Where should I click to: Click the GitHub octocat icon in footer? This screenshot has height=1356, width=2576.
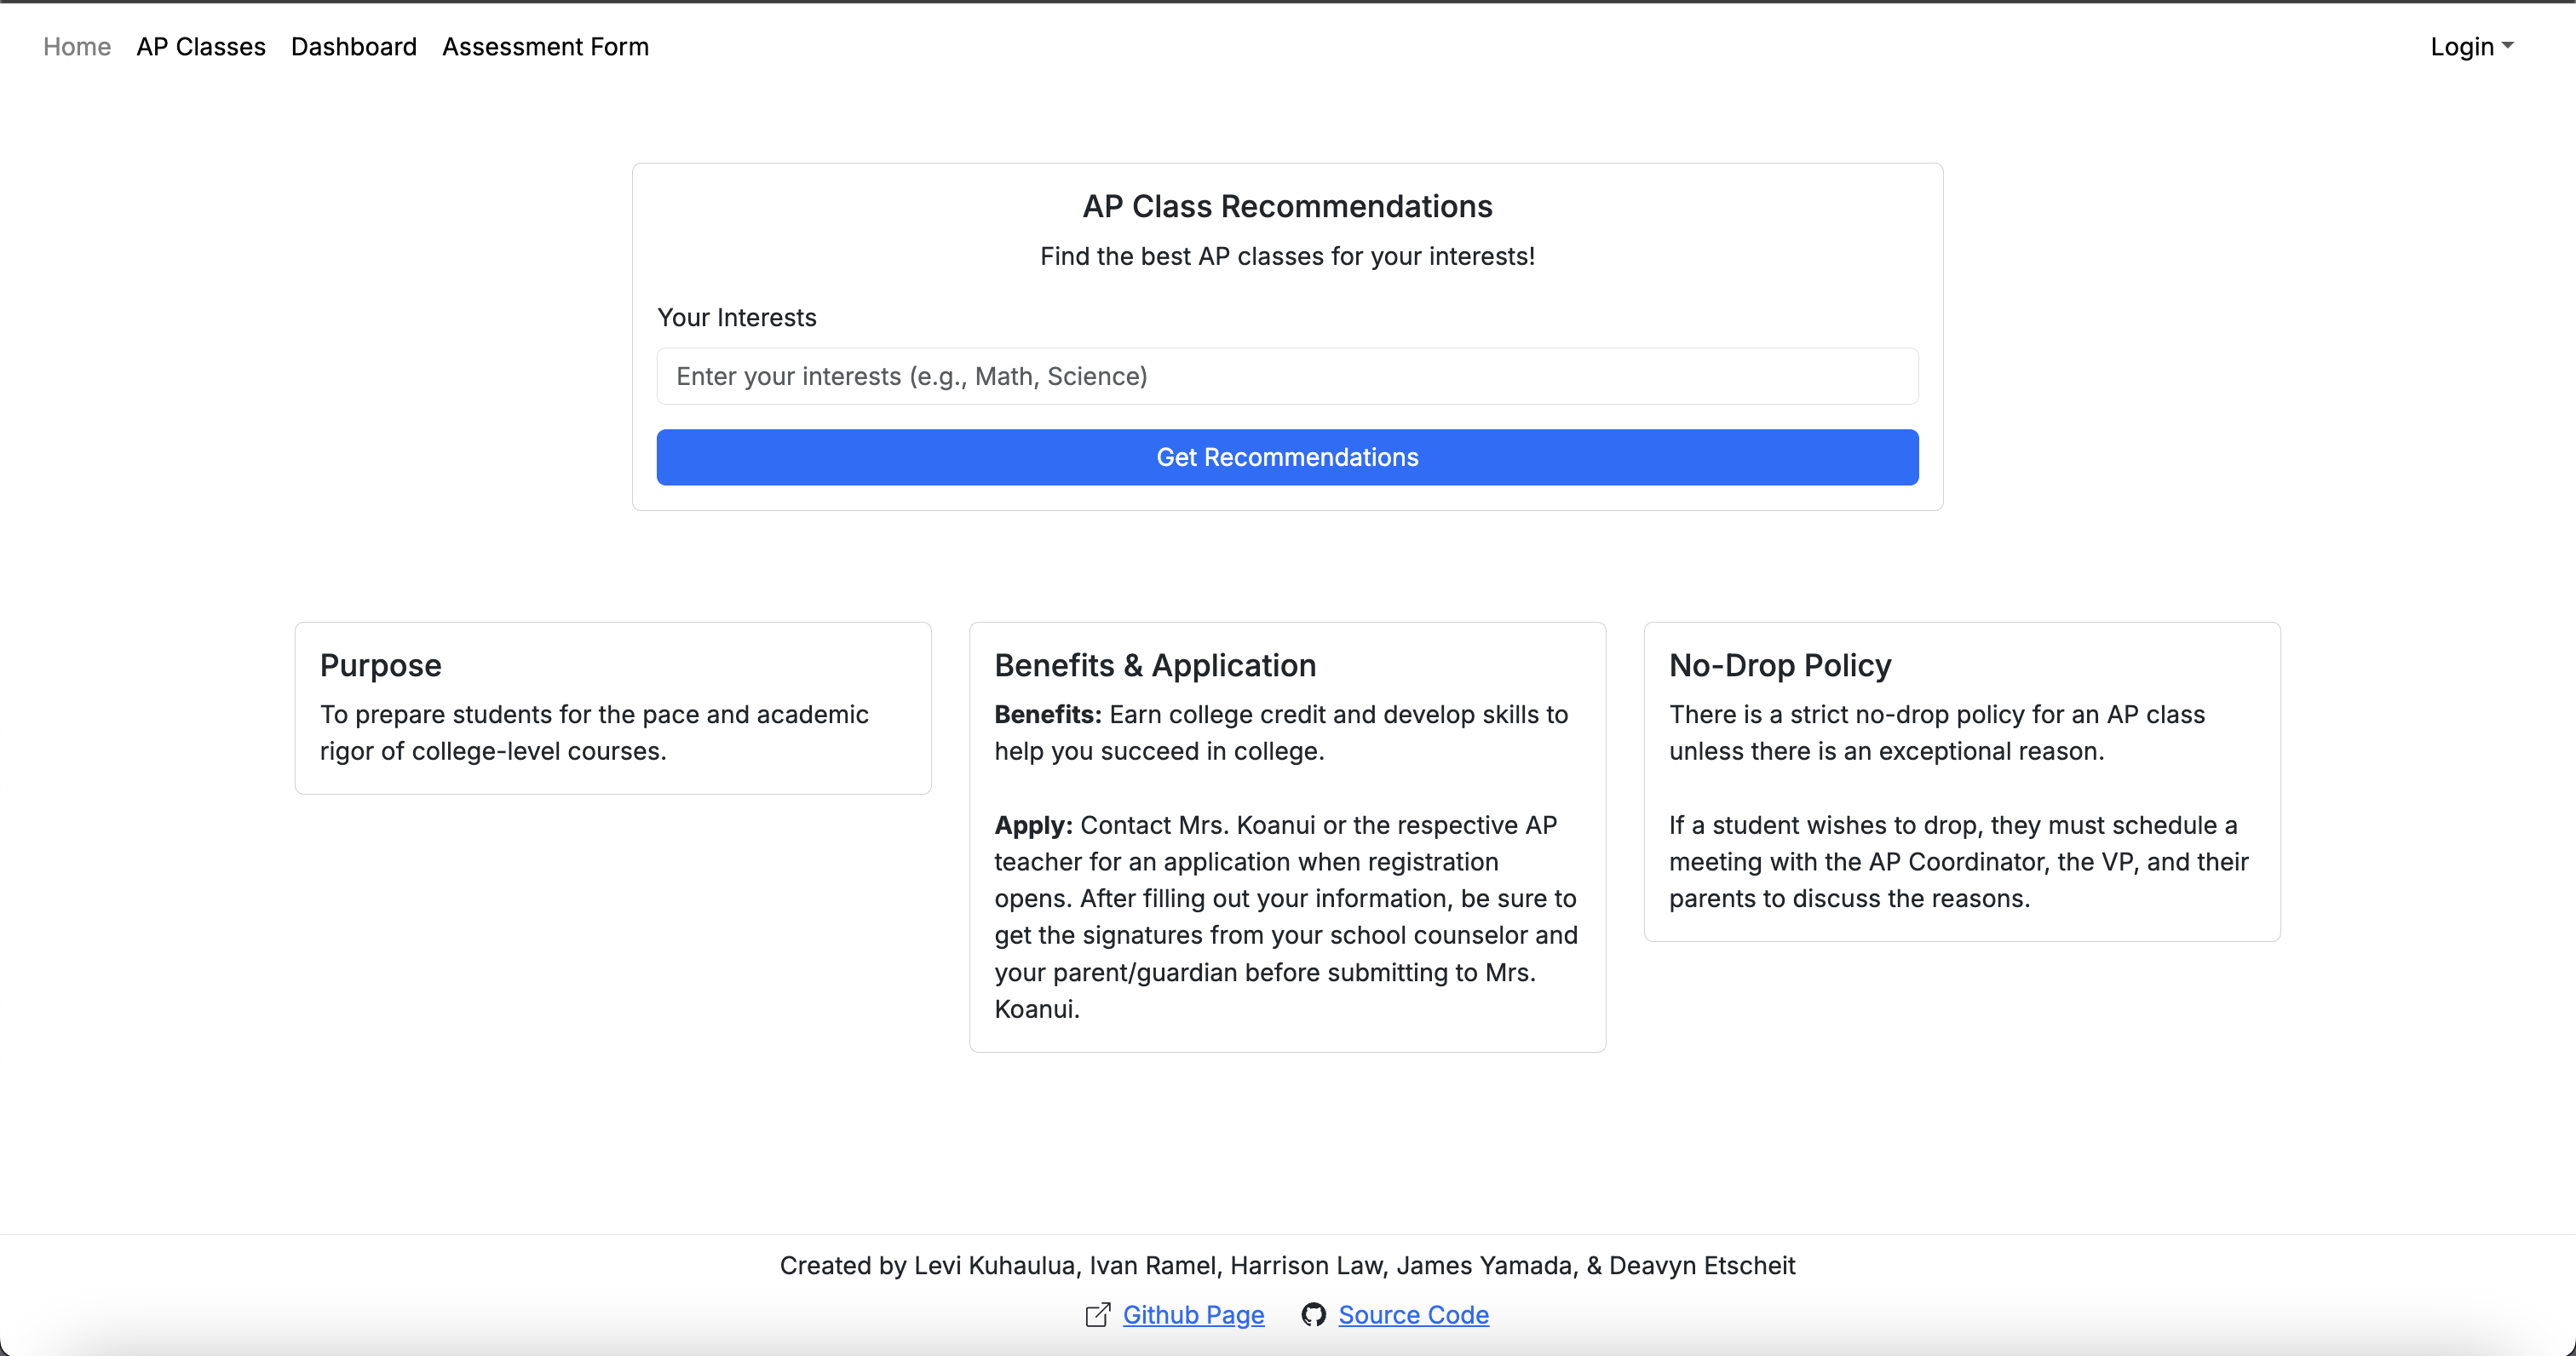1313,1315
